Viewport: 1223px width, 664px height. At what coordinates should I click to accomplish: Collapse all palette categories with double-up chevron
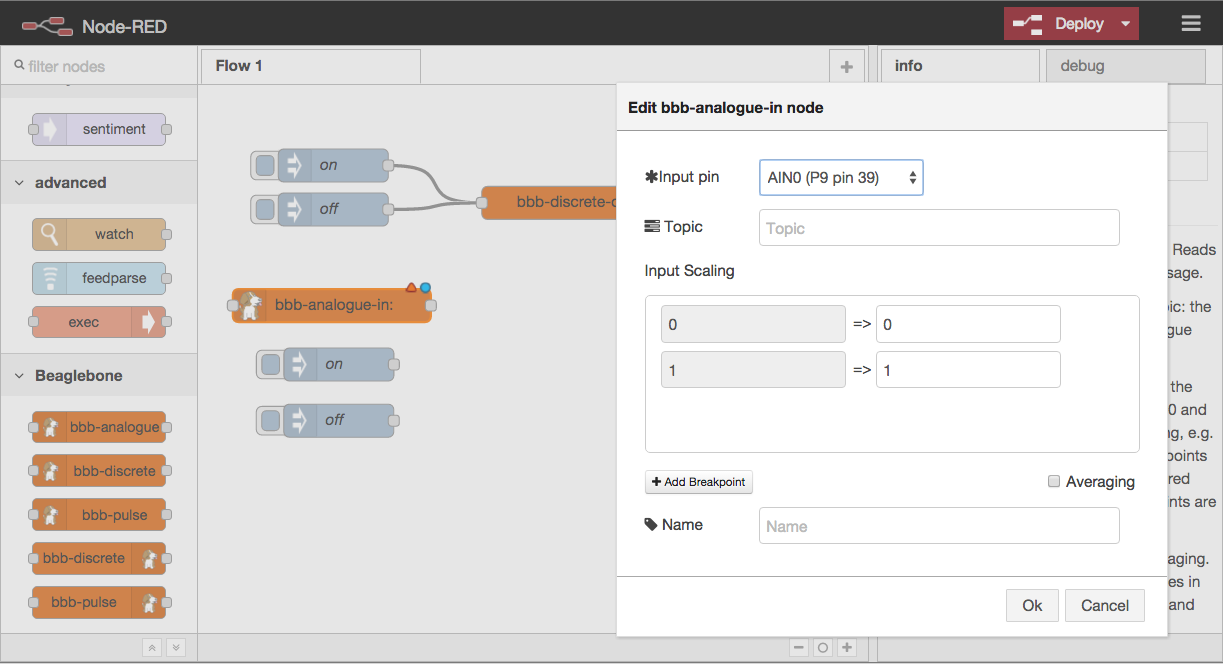tap(152, 648)
